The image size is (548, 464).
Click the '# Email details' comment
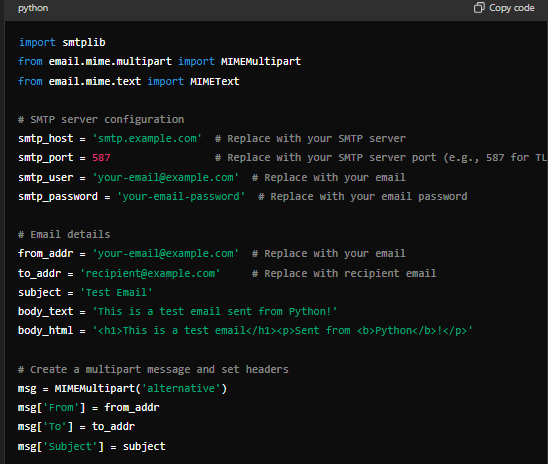(x=64, y=234)
